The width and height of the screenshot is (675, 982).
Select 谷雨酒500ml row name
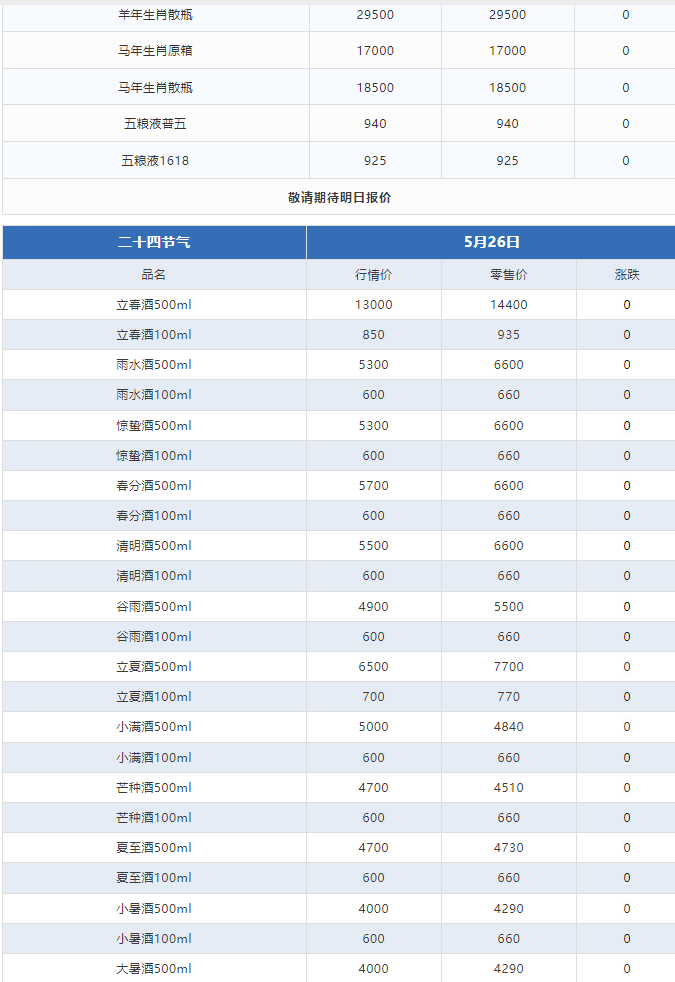tap(154, 606)
